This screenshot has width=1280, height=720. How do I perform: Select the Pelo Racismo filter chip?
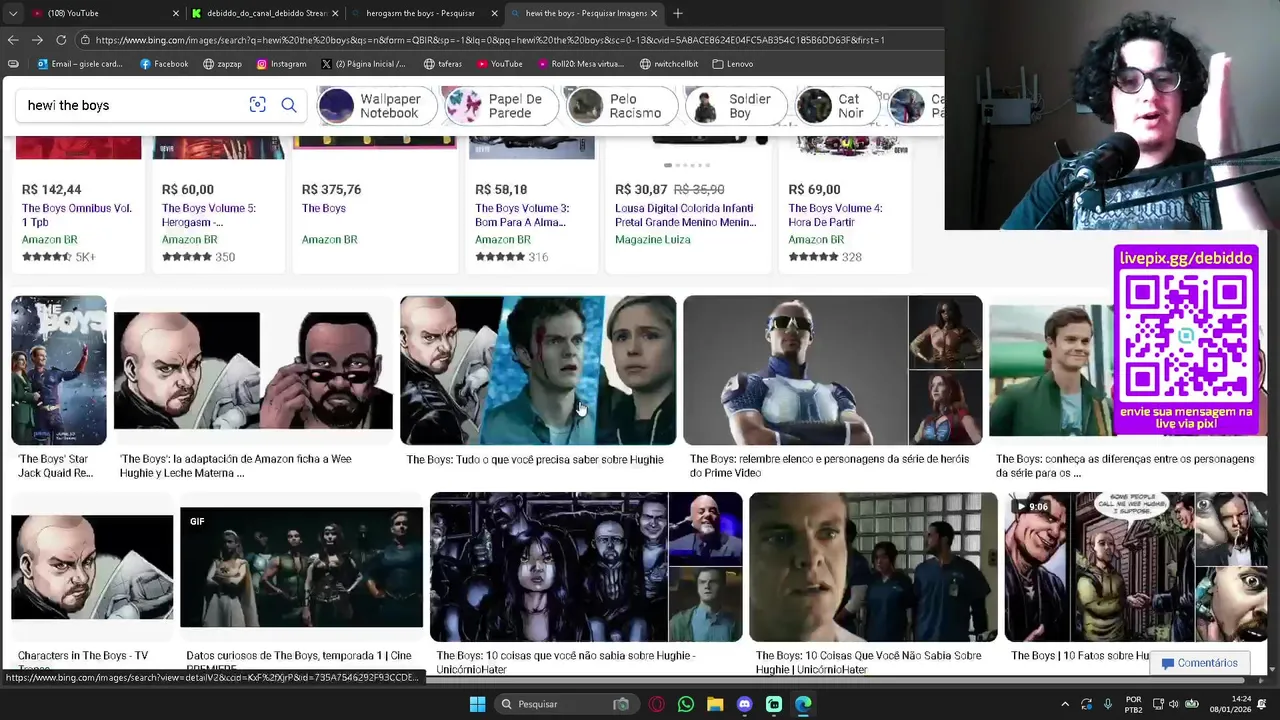[x=622, y=105]
